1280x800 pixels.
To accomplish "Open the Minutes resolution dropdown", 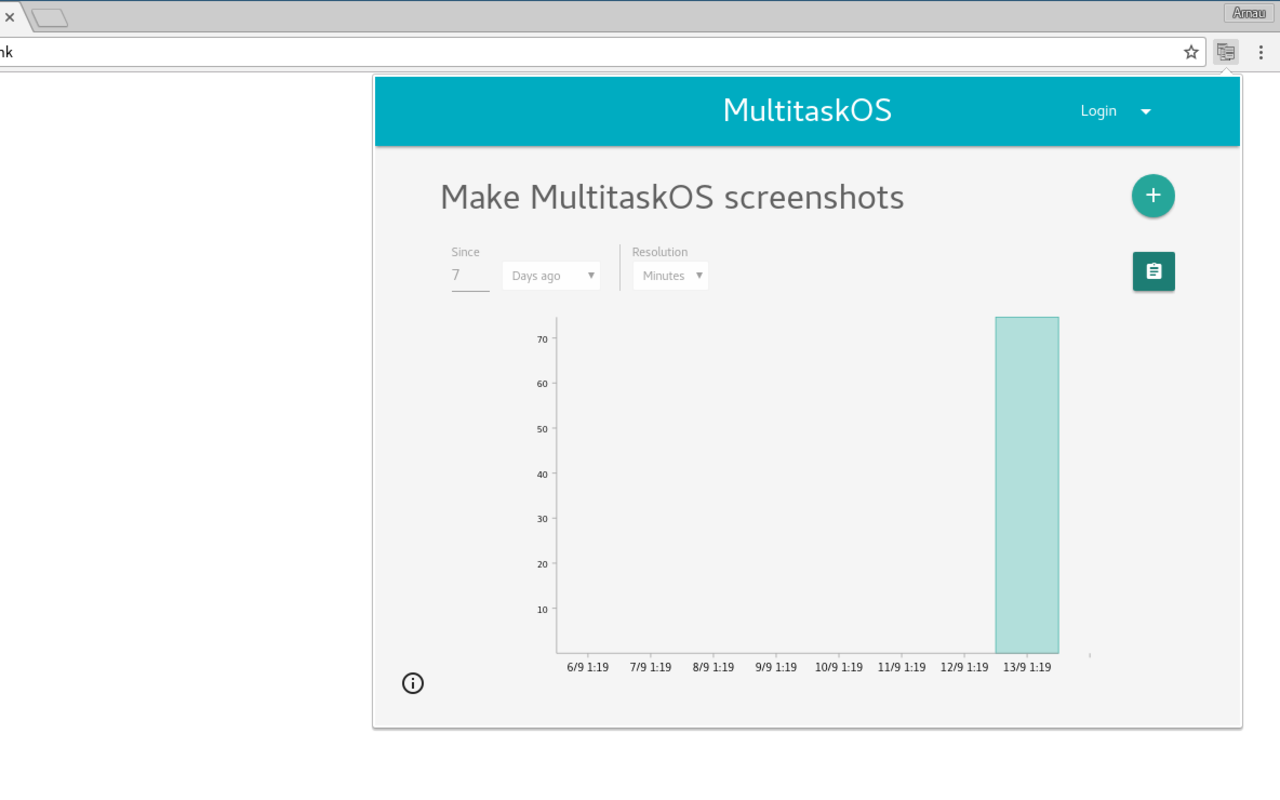I will tap(670, 275).
